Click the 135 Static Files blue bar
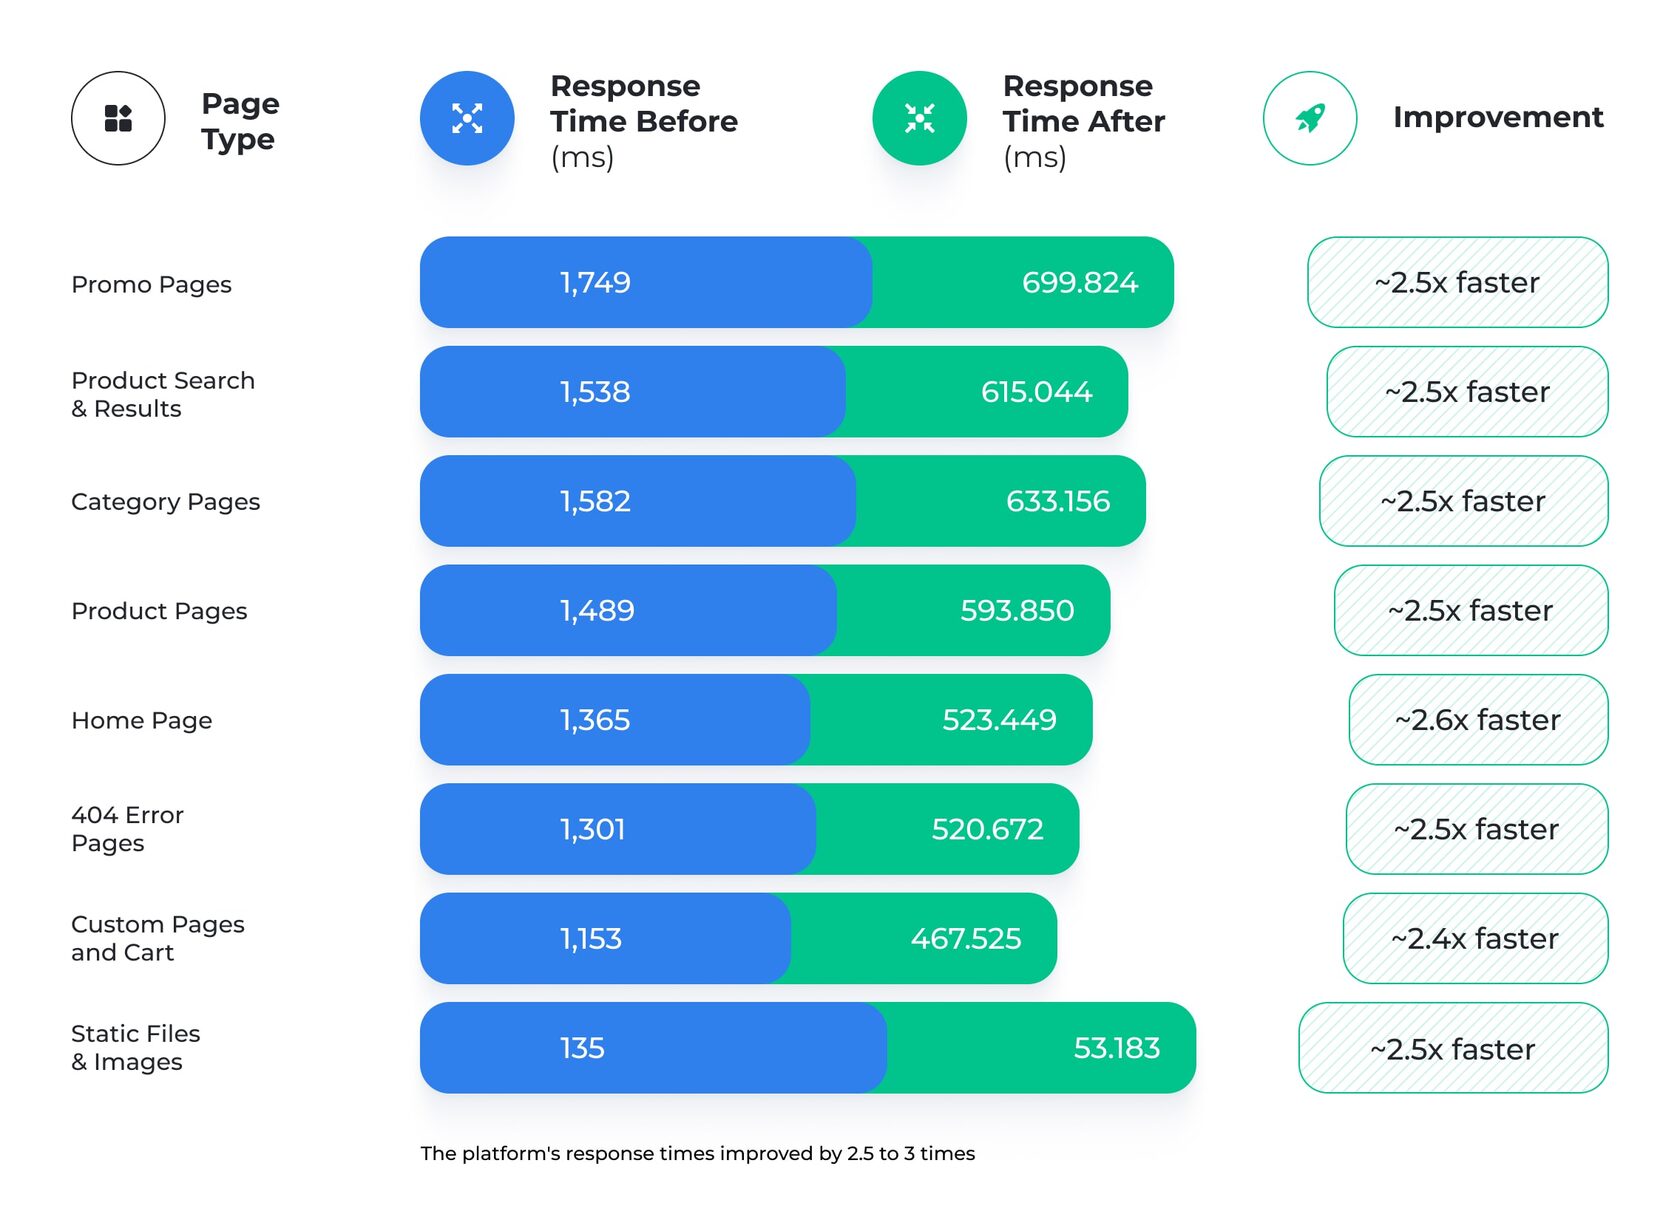Screen dimensions: 1680x1231 (650, 1048)
